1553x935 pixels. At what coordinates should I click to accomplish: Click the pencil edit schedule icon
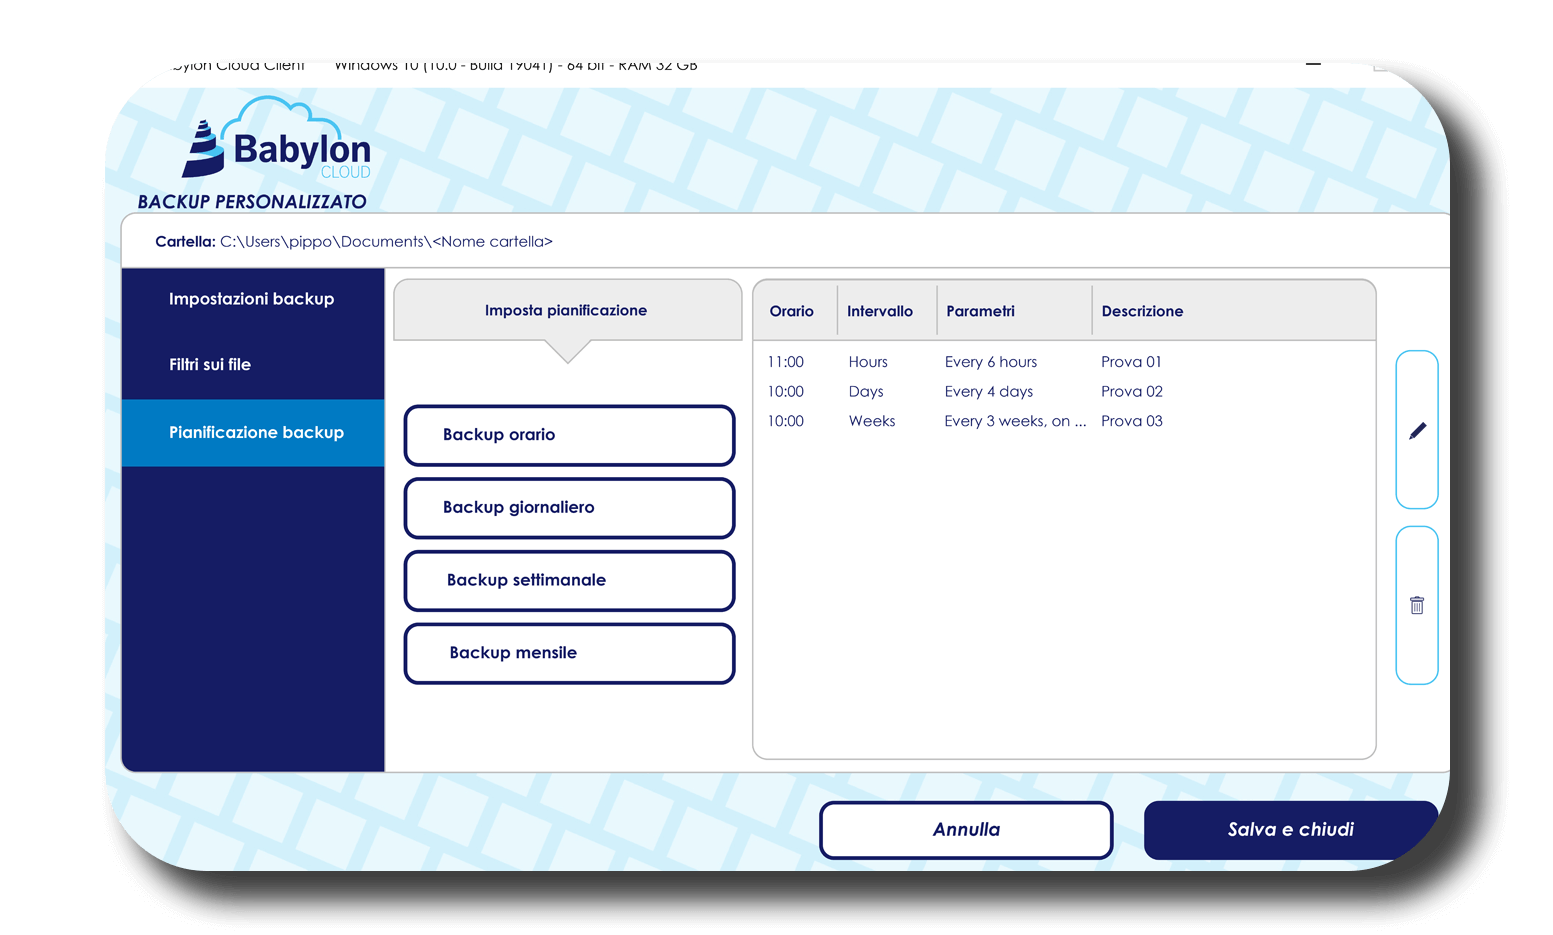click(x=1416, y=430)
